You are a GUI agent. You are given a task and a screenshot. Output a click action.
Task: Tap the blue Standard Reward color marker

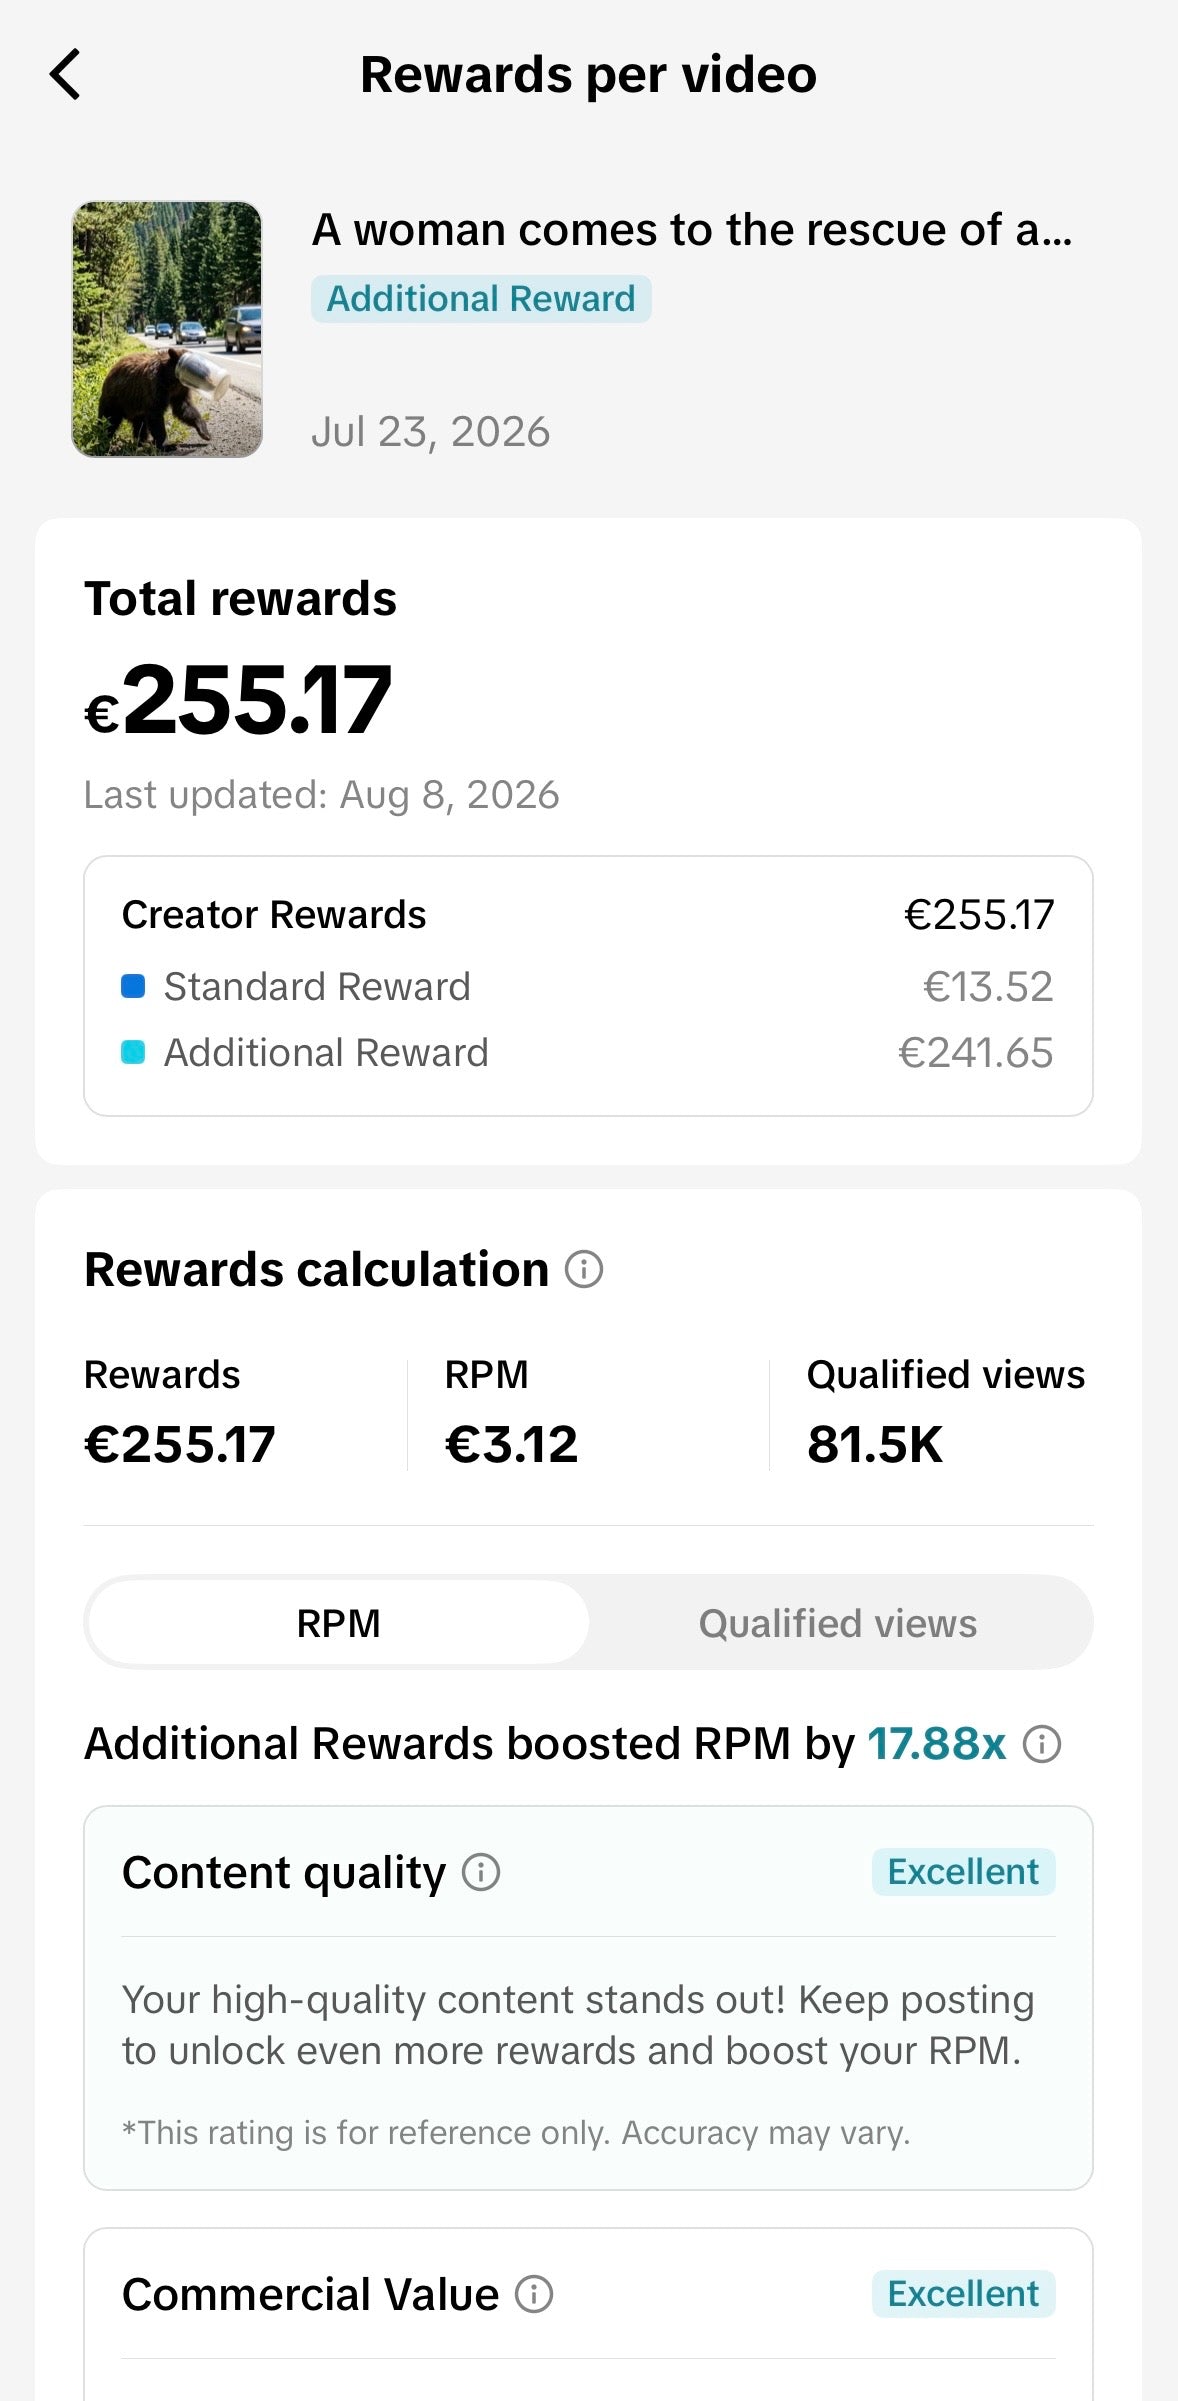(x=133, y=987)
